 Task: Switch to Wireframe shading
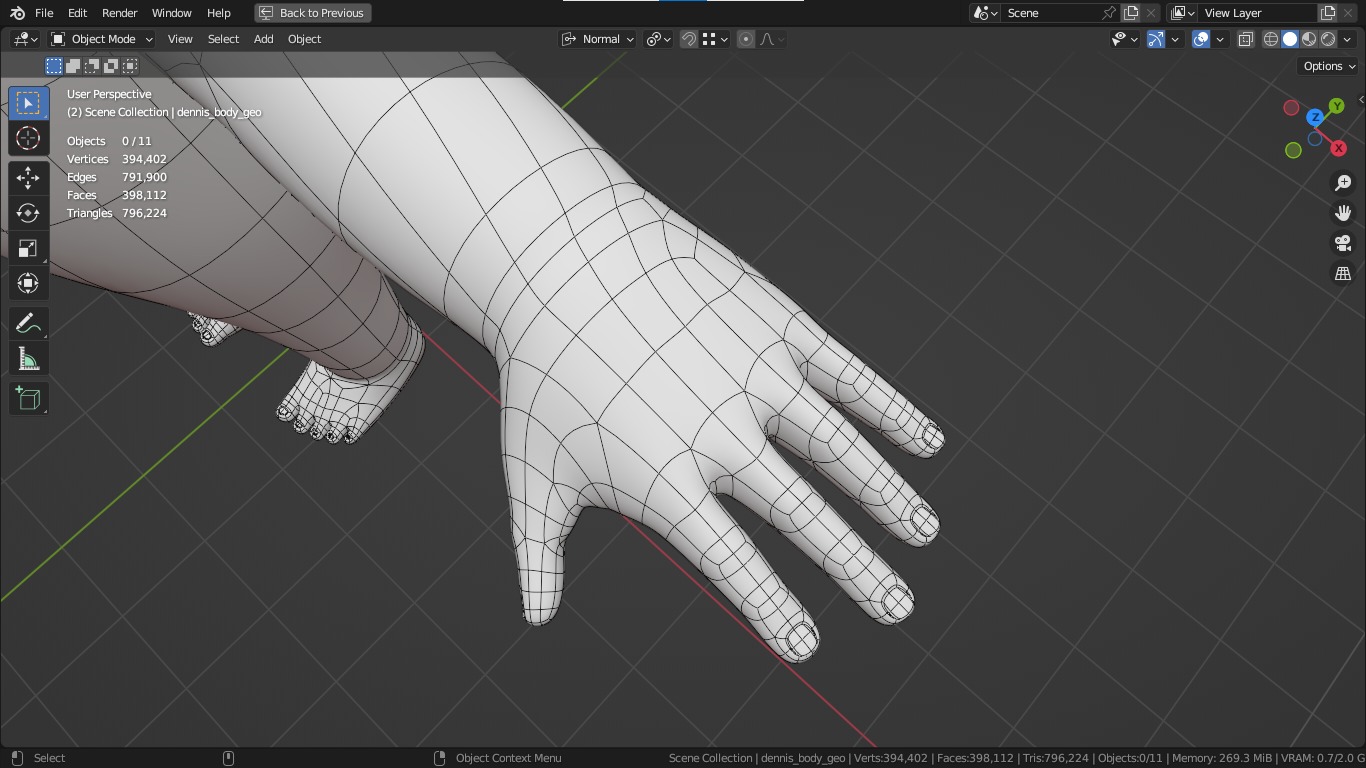pyautogui.click(x=1271, y=39)
